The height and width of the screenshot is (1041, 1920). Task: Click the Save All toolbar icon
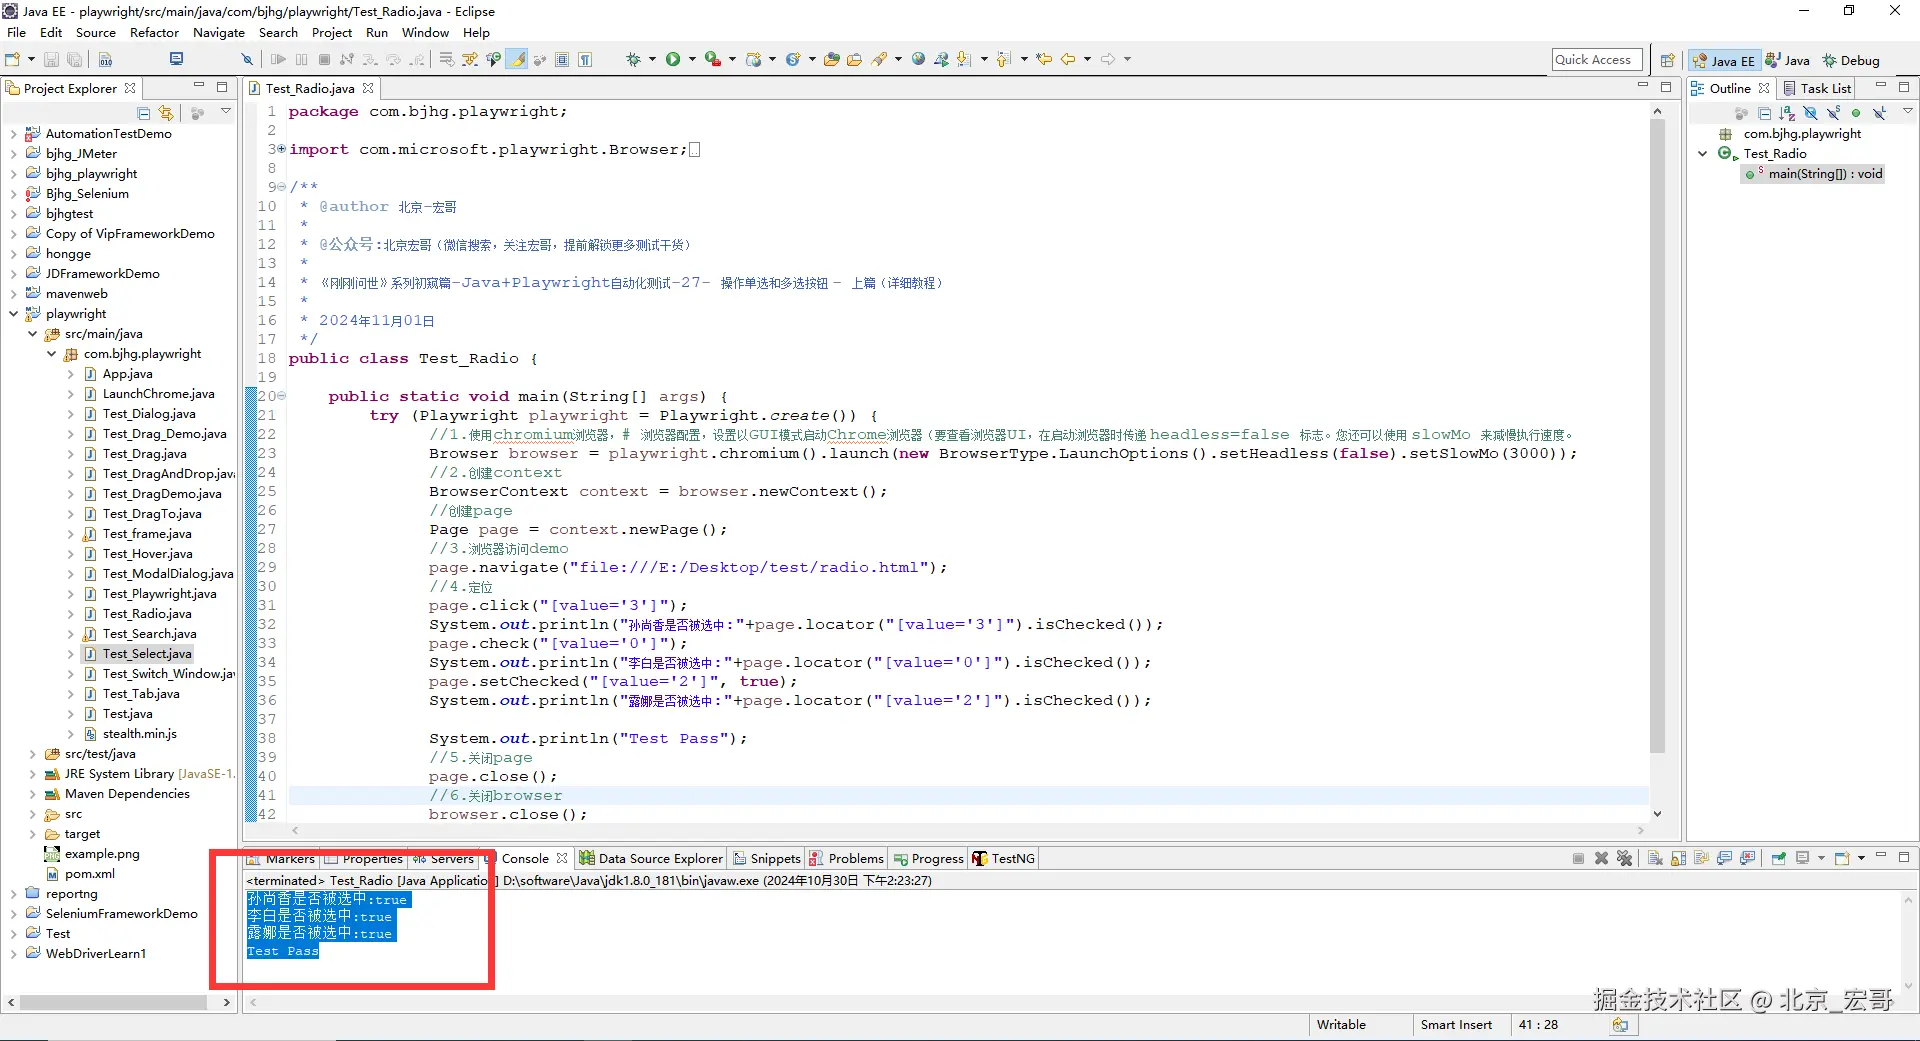(74, 59)
